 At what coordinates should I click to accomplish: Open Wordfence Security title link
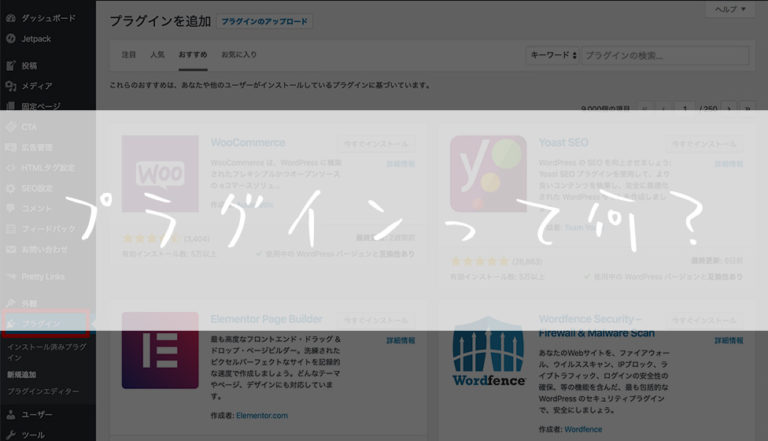tap(597, 326)
